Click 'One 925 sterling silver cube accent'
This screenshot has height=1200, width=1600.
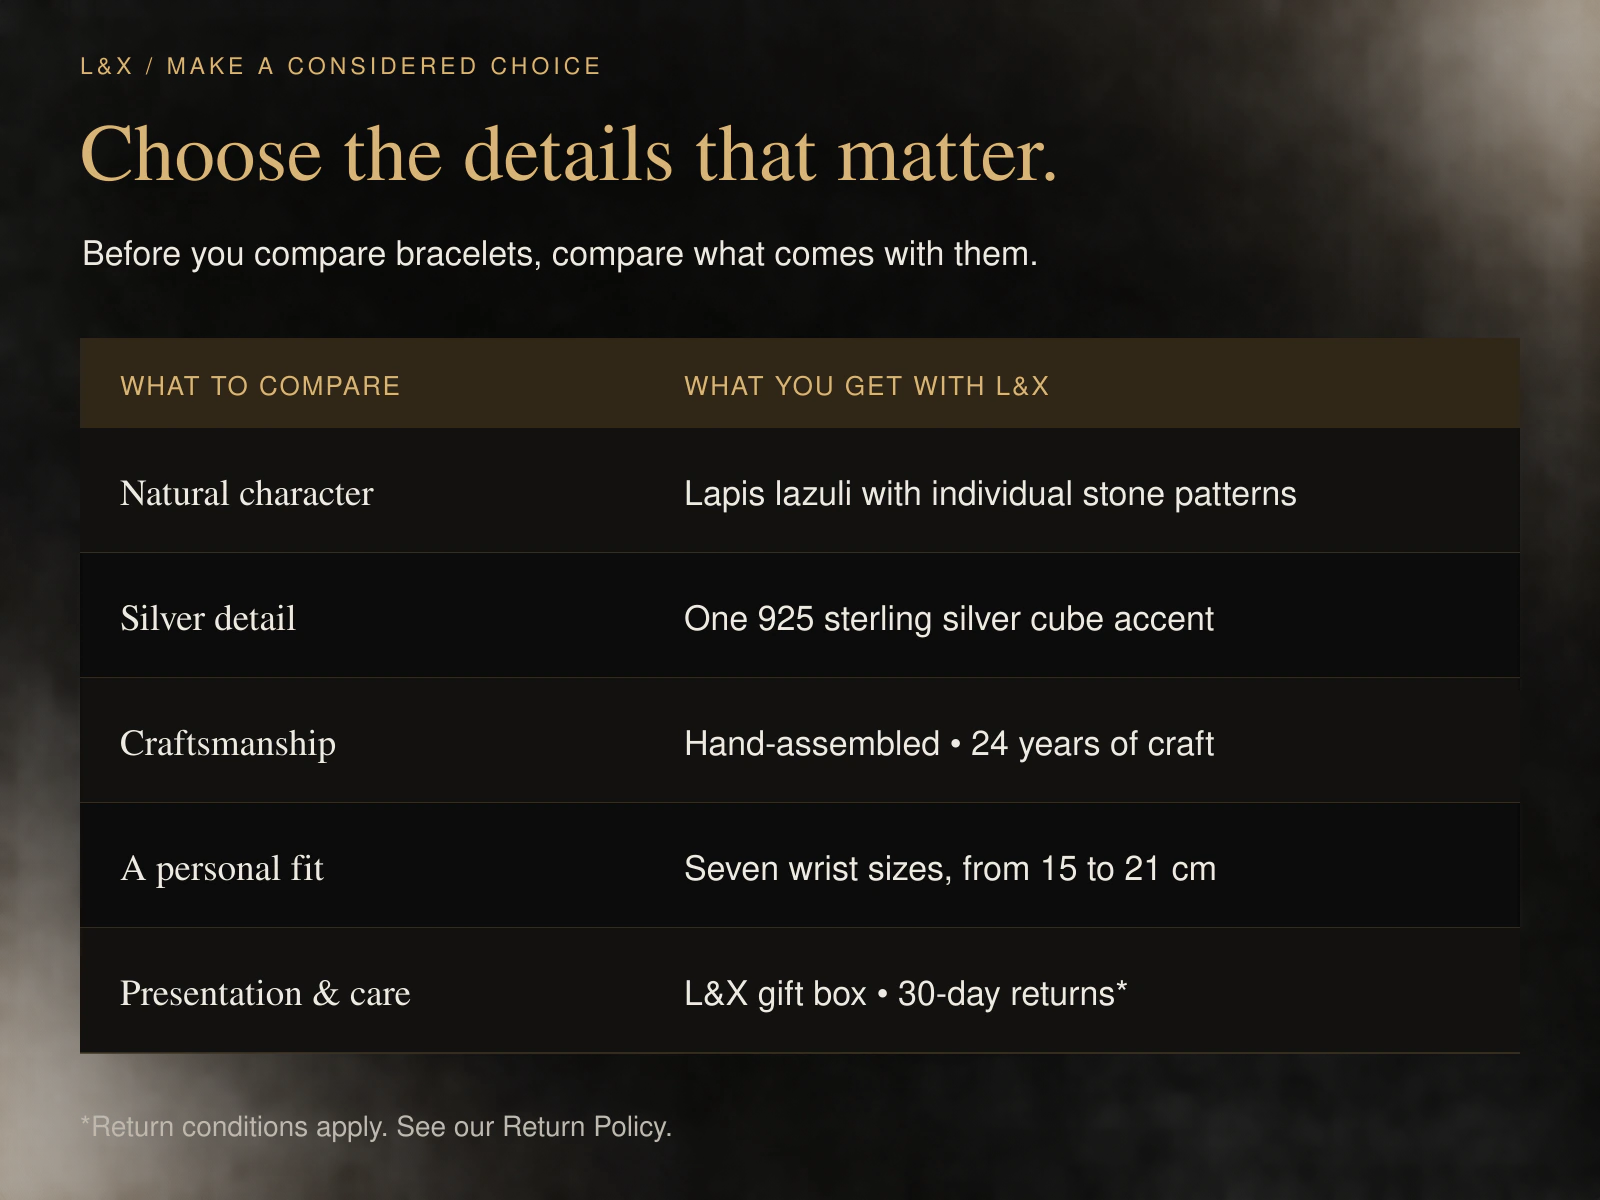pos(949,618)
